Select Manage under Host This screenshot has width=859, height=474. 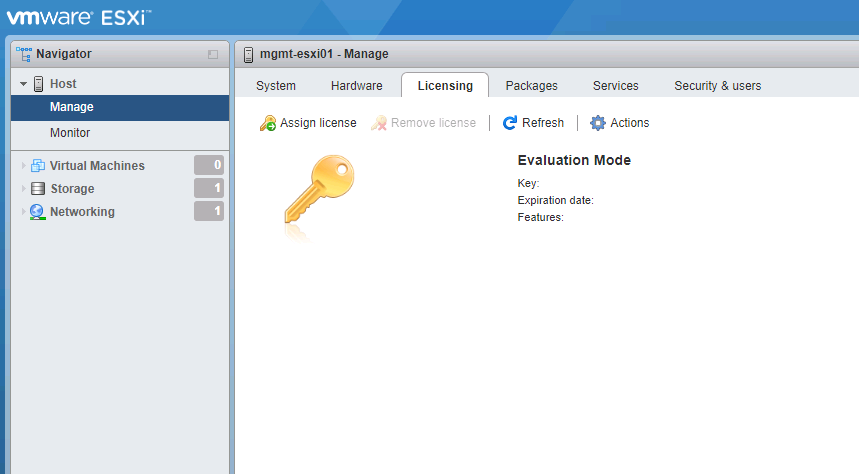(x=120, y=107)
